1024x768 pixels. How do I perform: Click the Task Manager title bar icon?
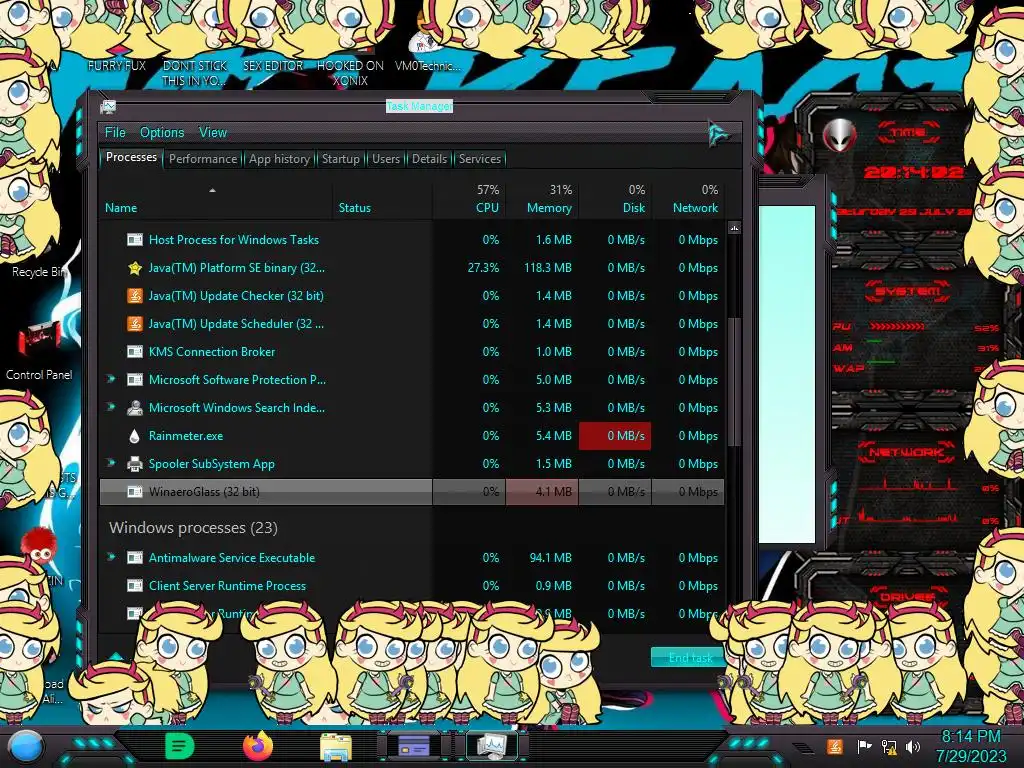coord(108,106)
